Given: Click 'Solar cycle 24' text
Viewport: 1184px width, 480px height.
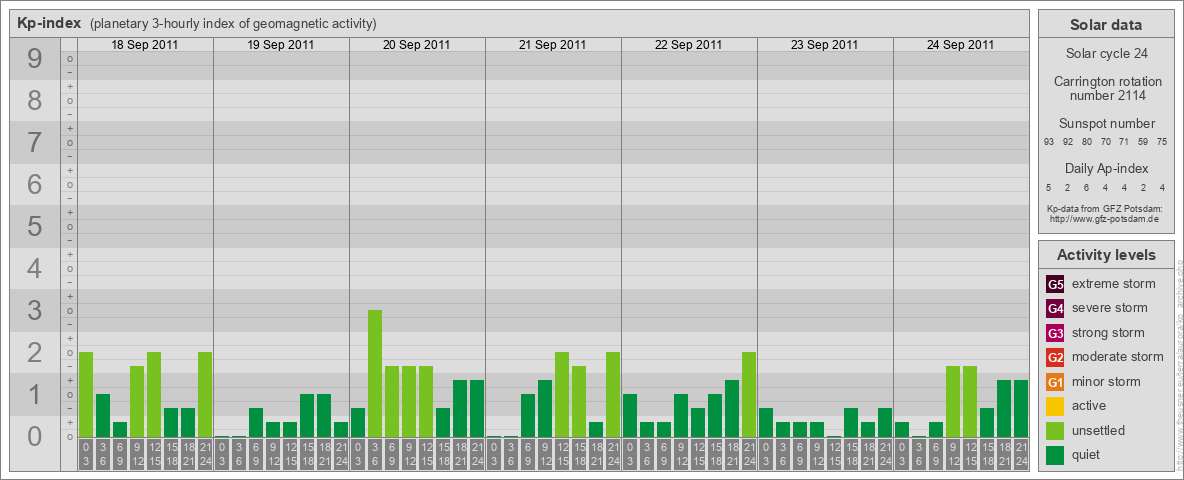Looking at the screenshot, I should click(1106, 54).
